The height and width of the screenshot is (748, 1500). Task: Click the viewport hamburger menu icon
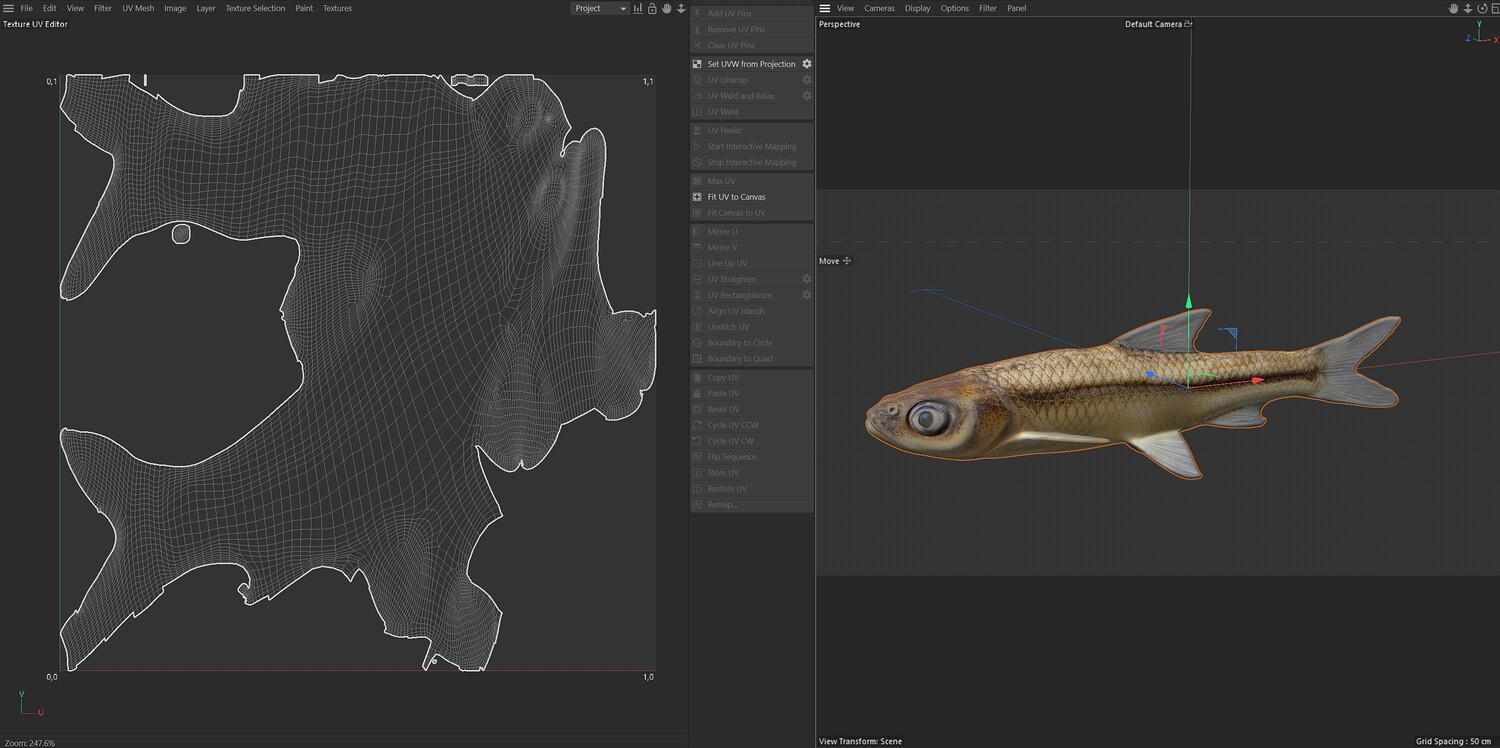[825, 8]
